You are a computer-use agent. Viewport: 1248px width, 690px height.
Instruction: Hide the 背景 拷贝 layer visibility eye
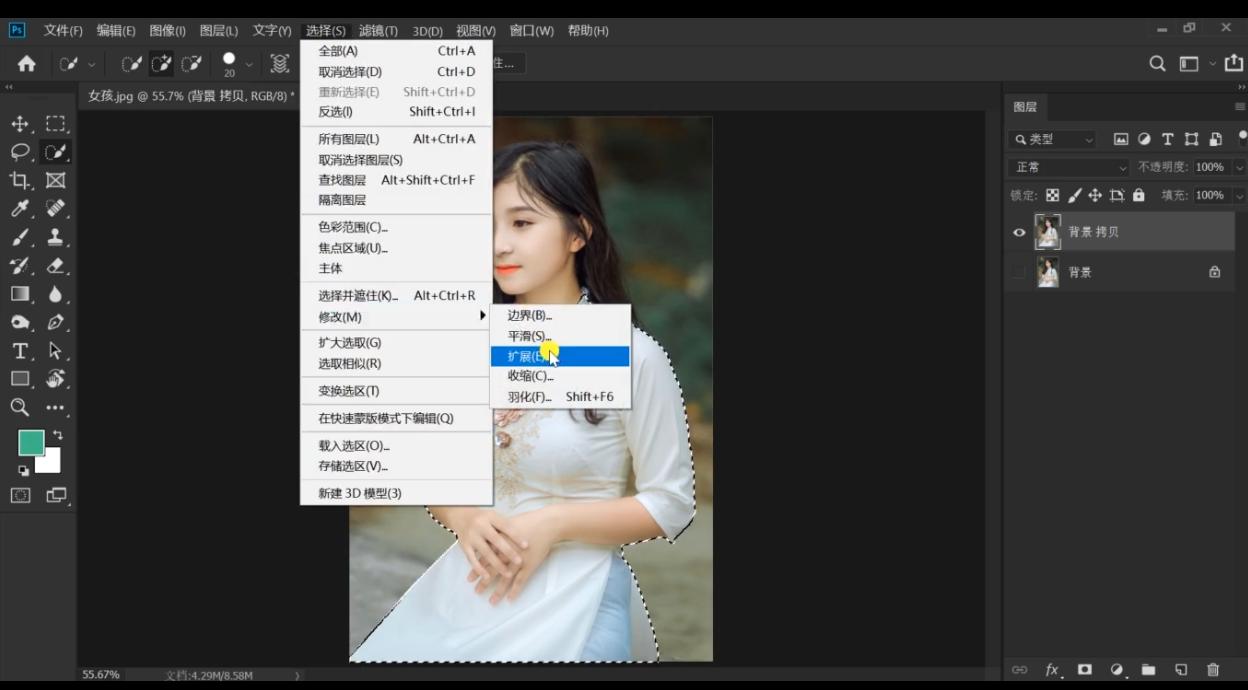1019,231
